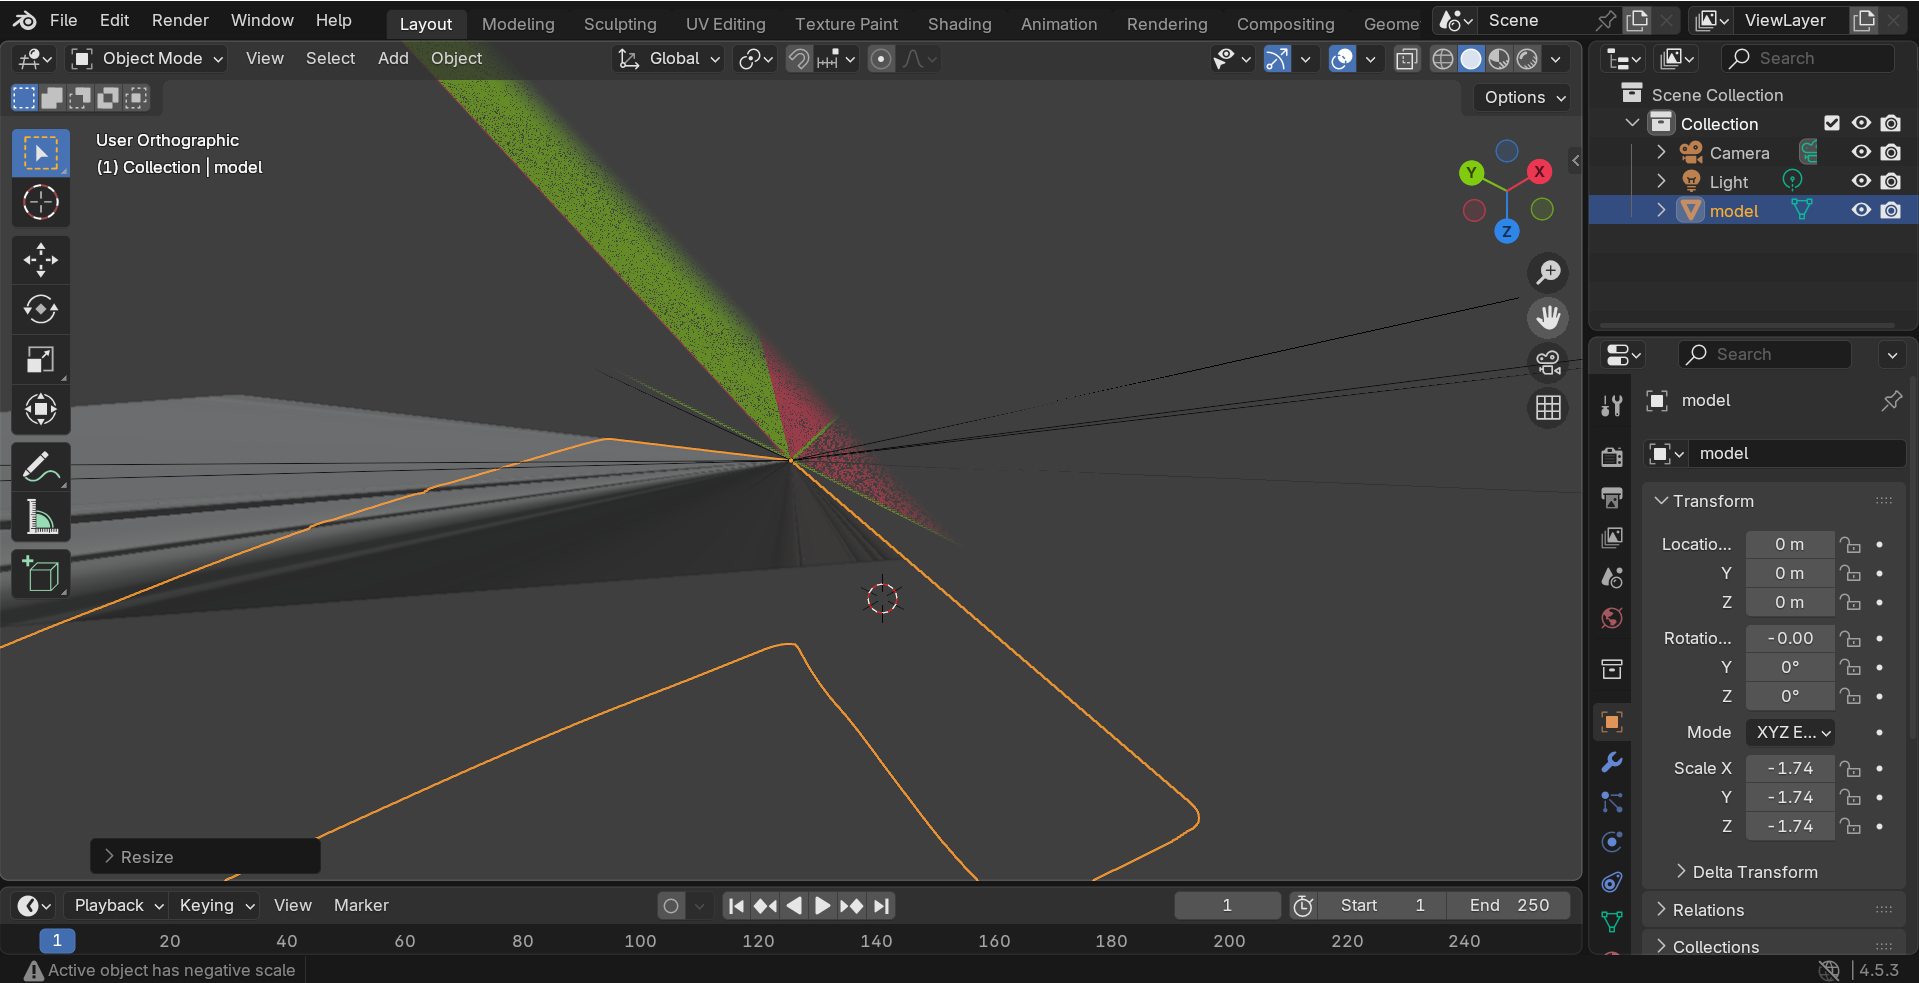Click the zoom magnifier viewport icon

pyautogui.click(x=1548, y=272)
